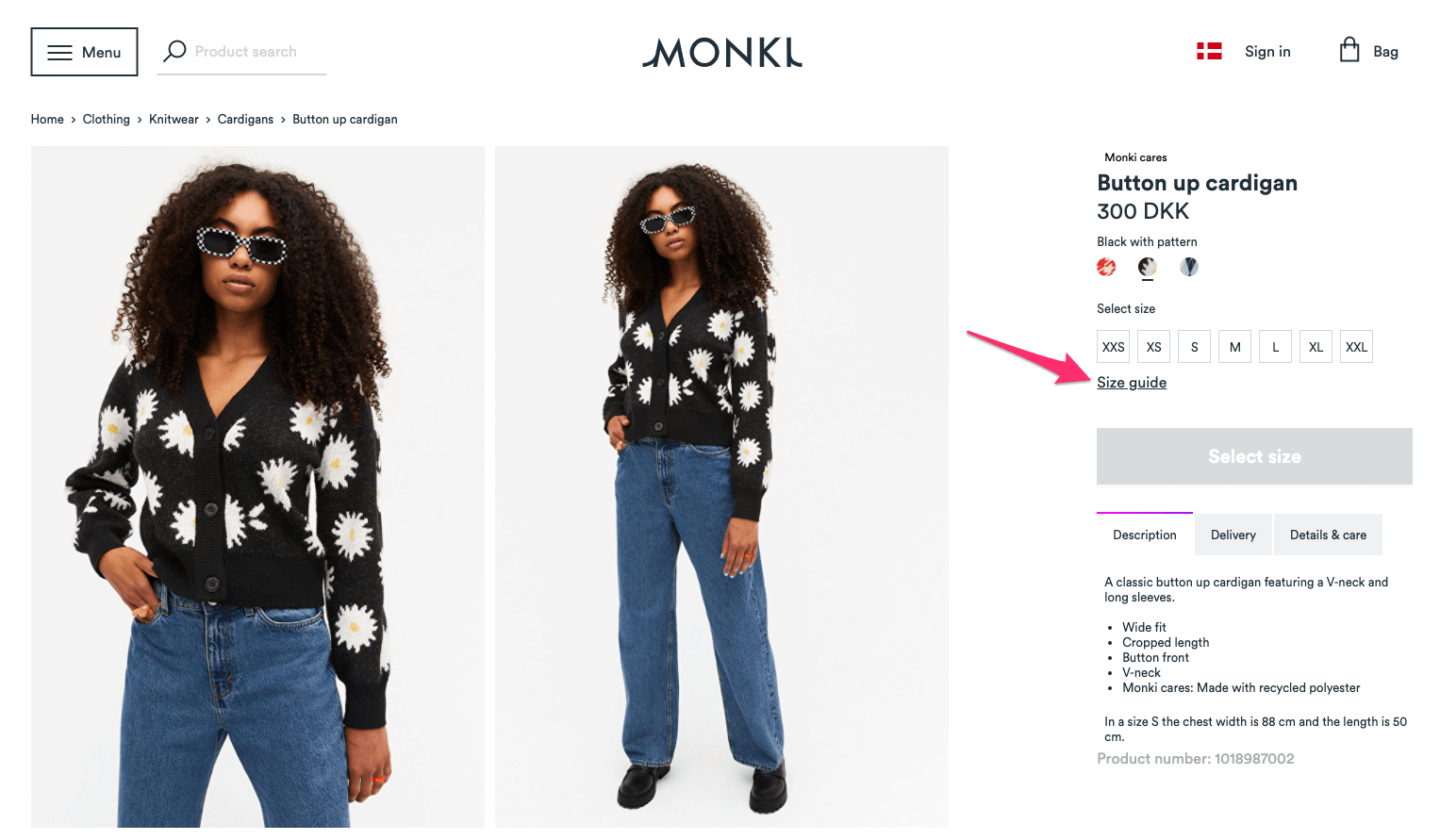
Task: Select size M for the cardigan
Action: [1234, 346]
